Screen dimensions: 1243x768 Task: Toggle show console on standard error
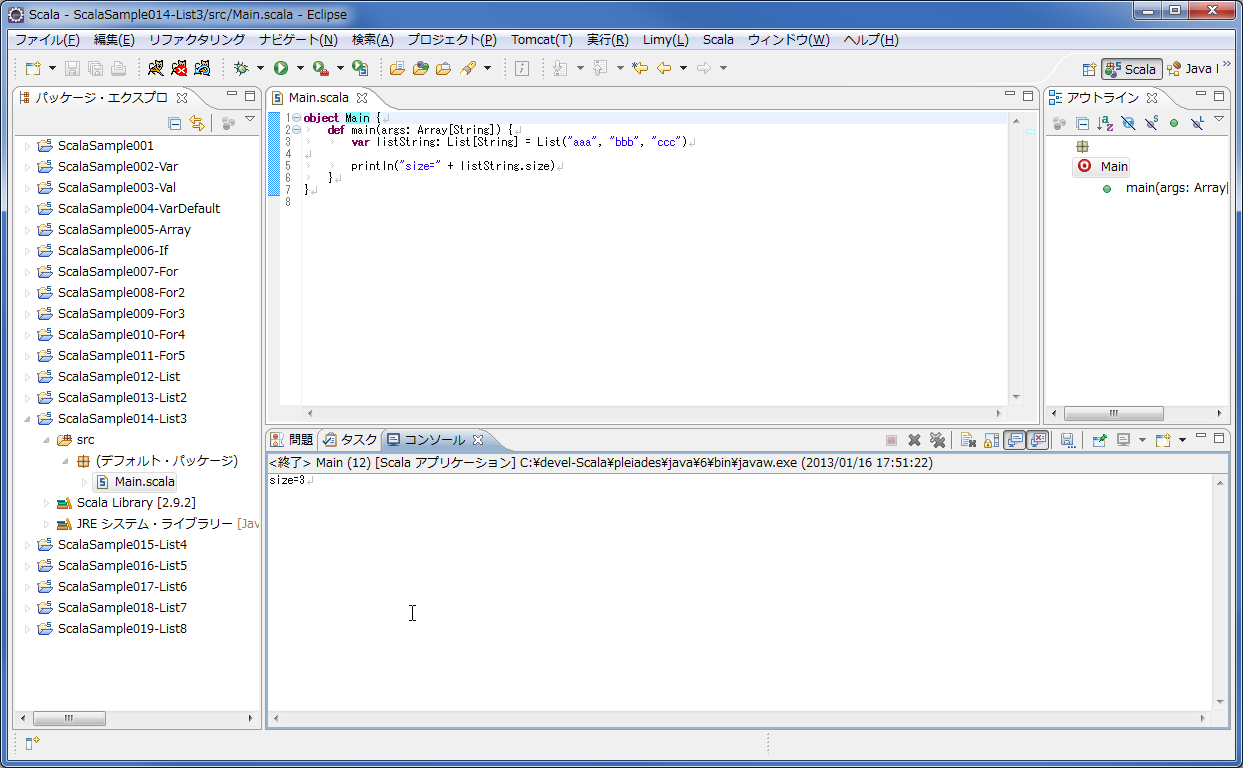(1038, 440)
